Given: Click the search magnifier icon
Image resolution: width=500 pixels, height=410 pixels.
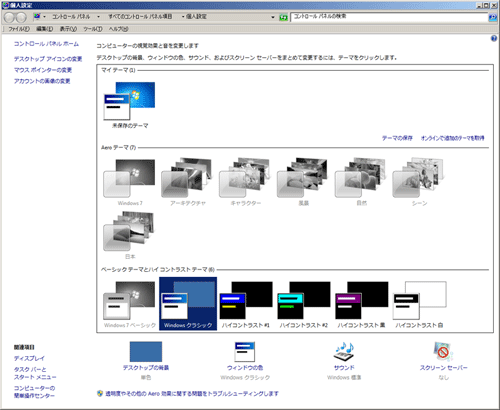Looking at the screenshot, I should pyautogui.click(x=493, y=17).
